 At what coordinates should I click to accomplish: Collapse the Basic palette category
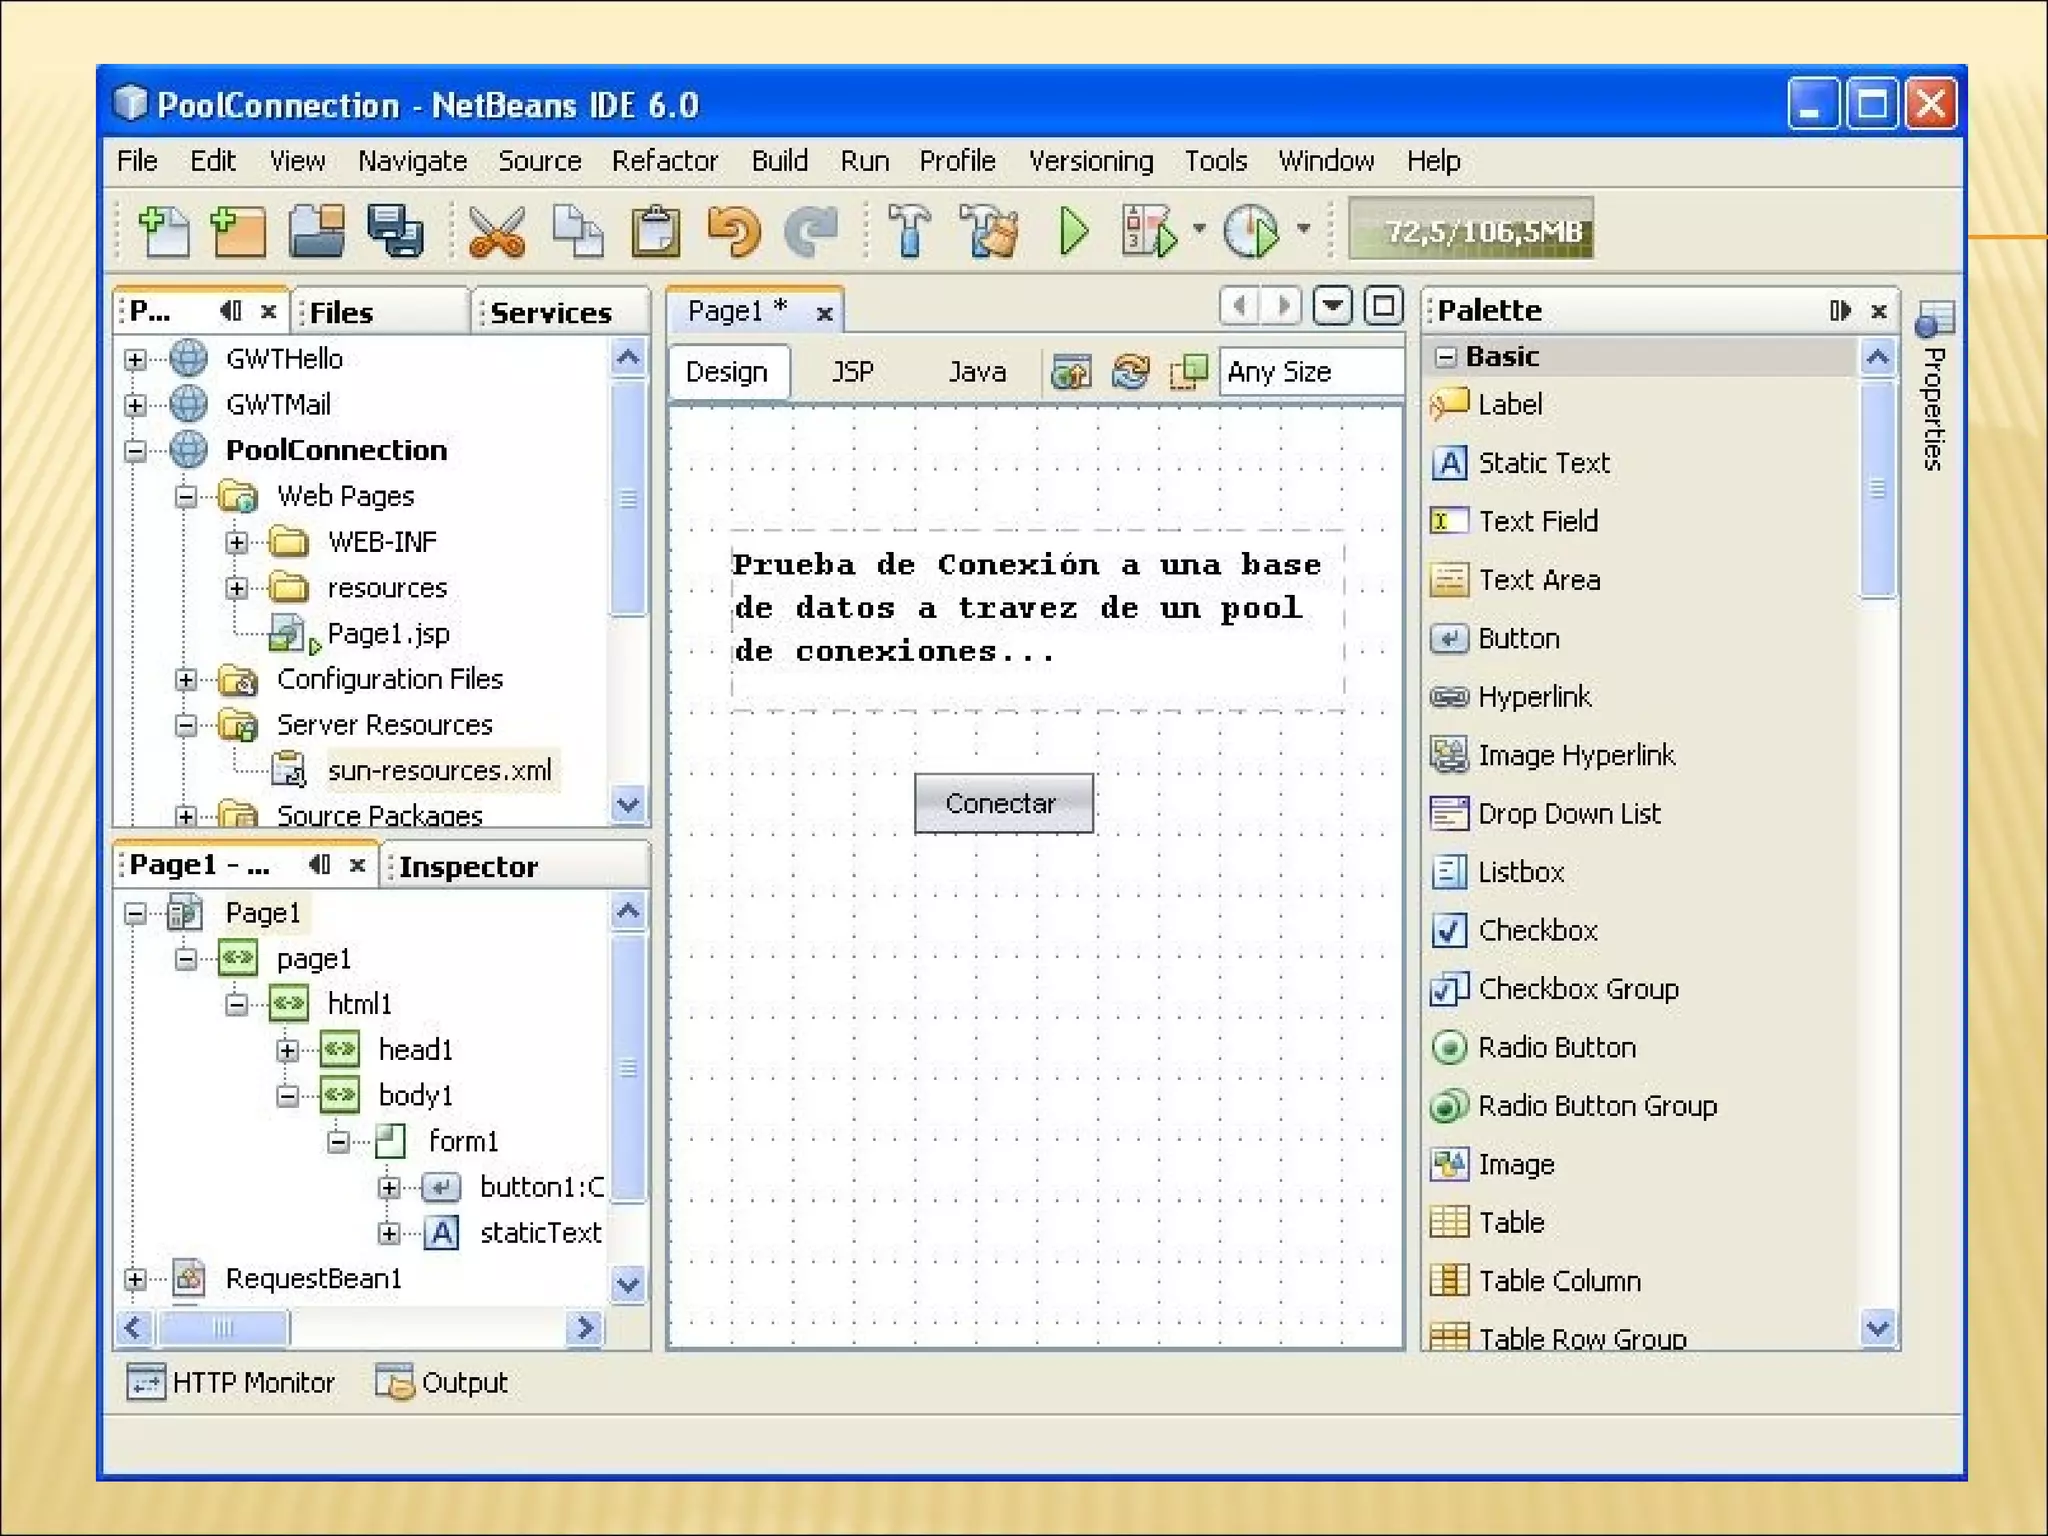coord(1446,356)
